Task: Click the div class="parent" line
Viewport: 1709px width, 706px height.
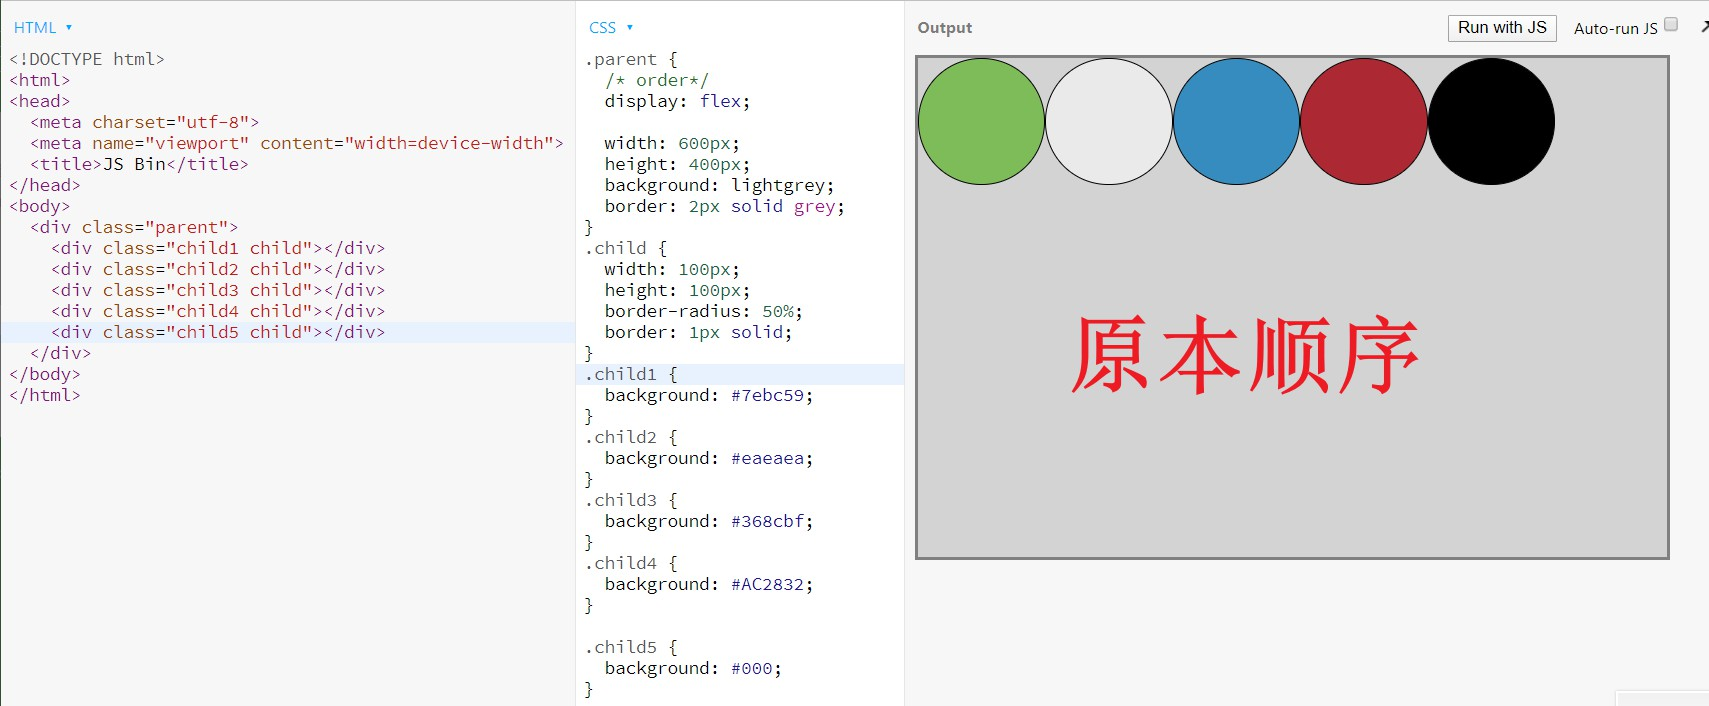Action: [x=134, y=227]
